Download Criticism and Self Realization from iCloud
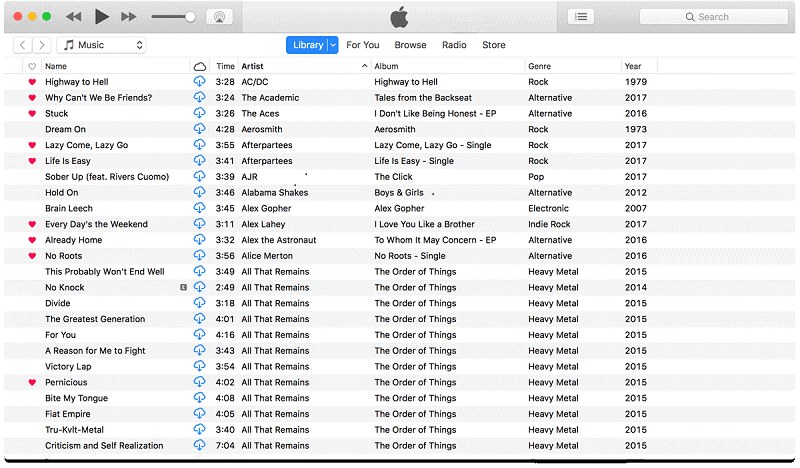 [x=199, y=445]
